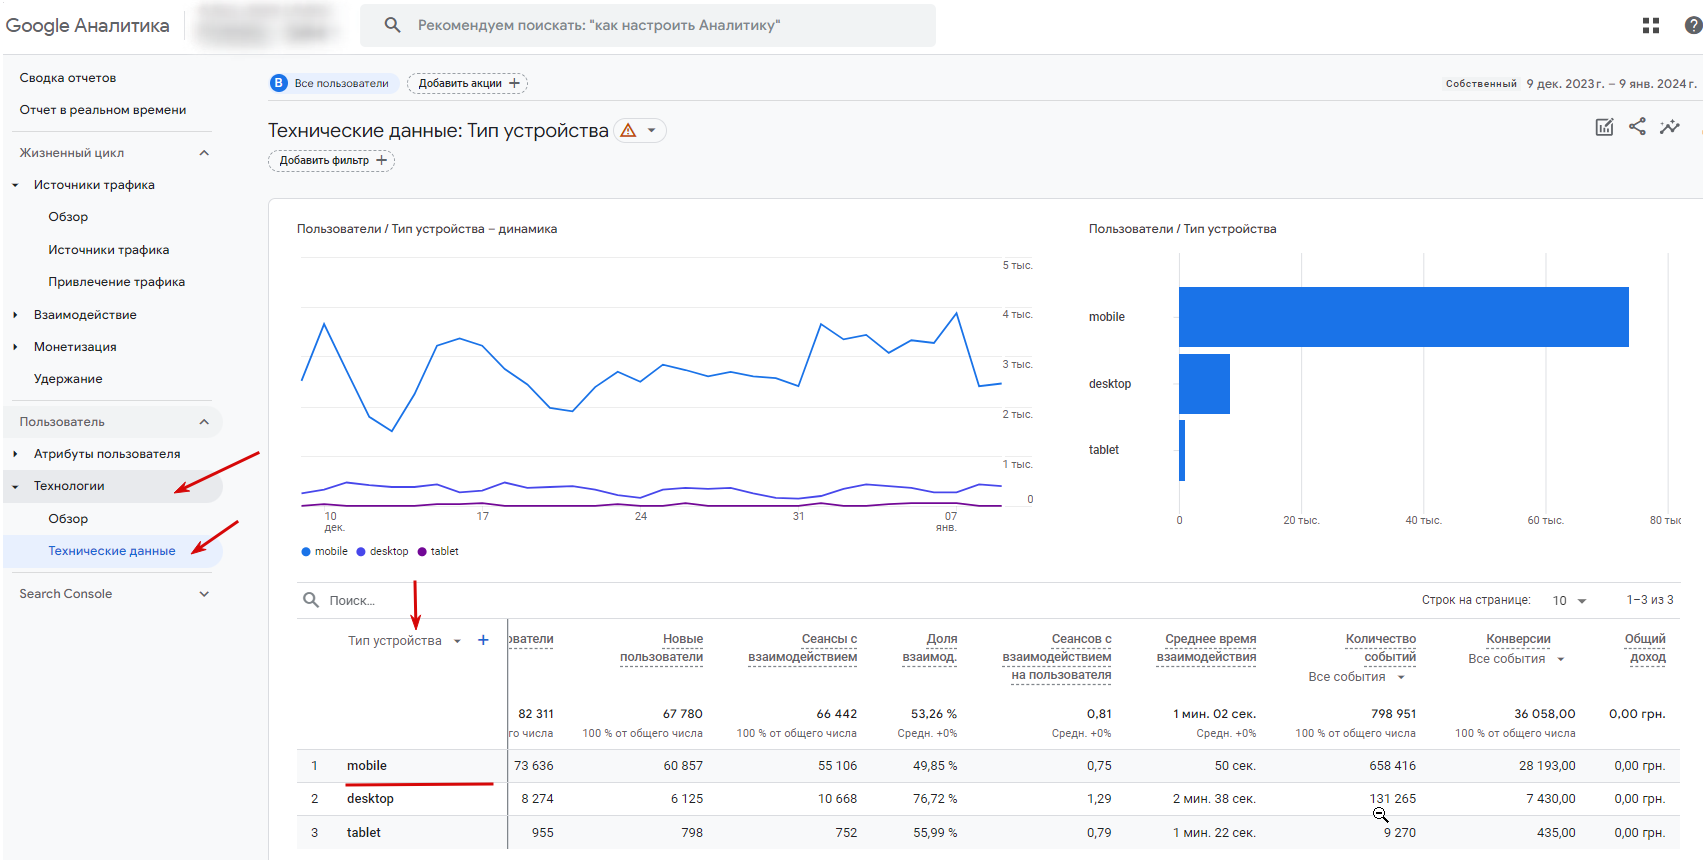Screen dimensions: 1703x860
Task: Open the Google apps grid icon
Action: click(1651, 26)
